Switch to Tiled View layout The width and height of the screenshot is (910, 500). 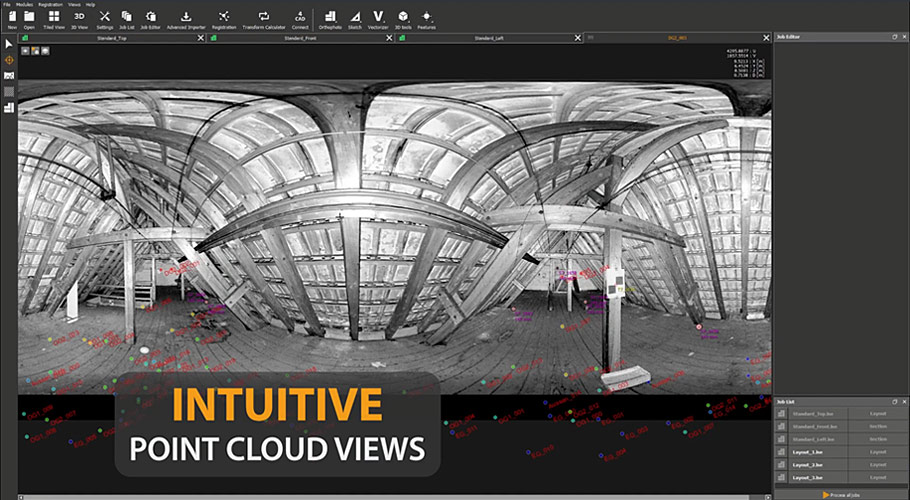click(x=53, y=19)
